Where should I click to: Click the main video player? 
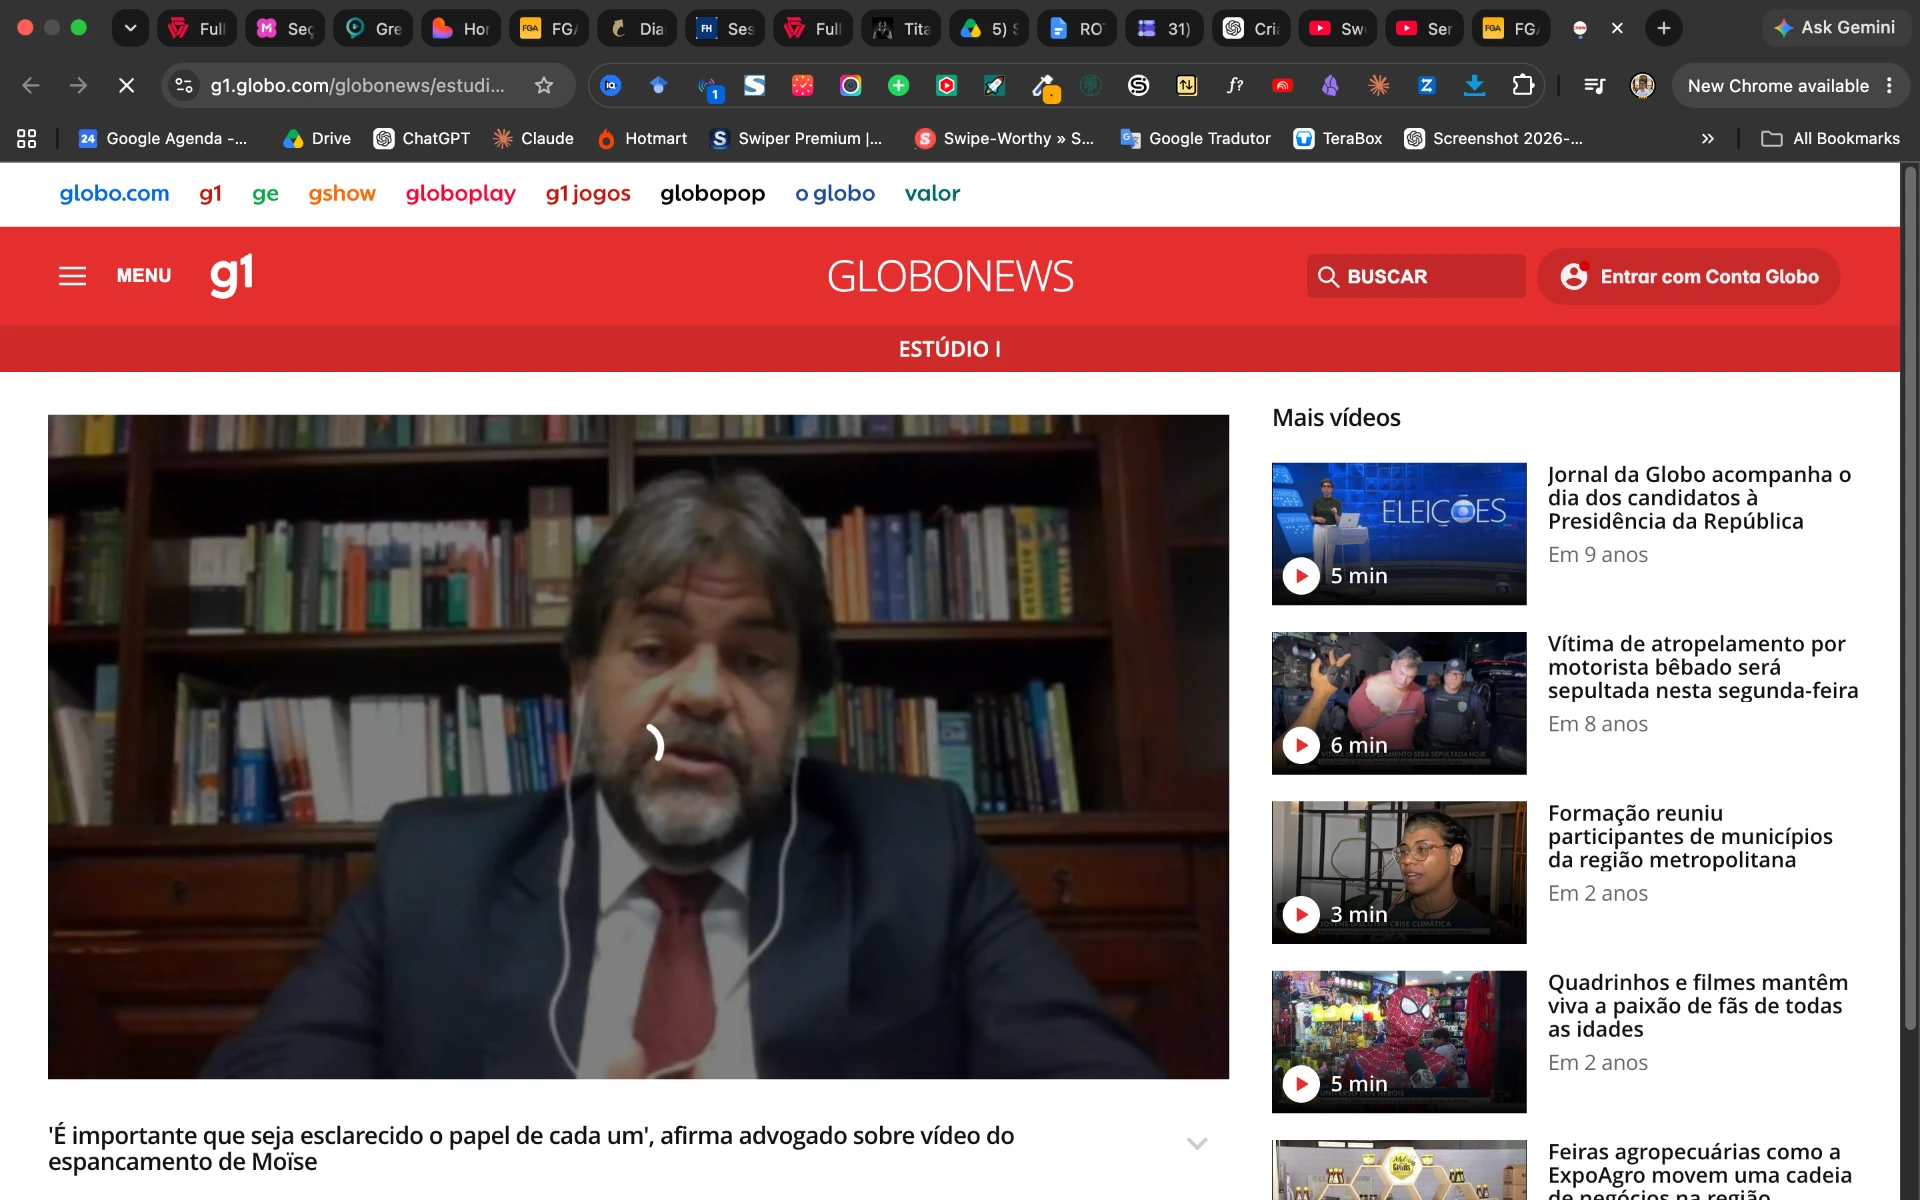pyautogui.click(x=638, y=746)
